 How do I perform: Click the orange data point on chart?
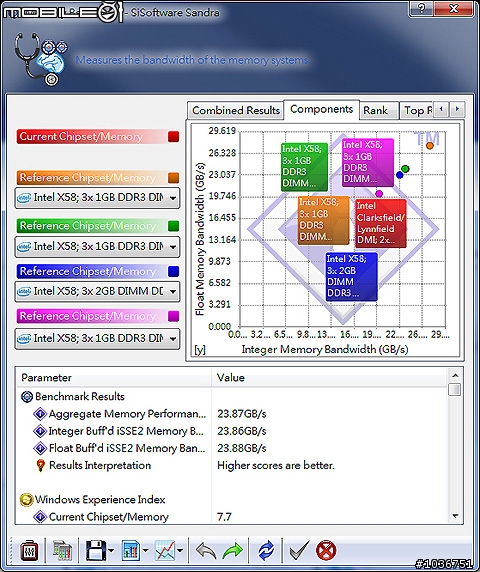click(430, 146)
